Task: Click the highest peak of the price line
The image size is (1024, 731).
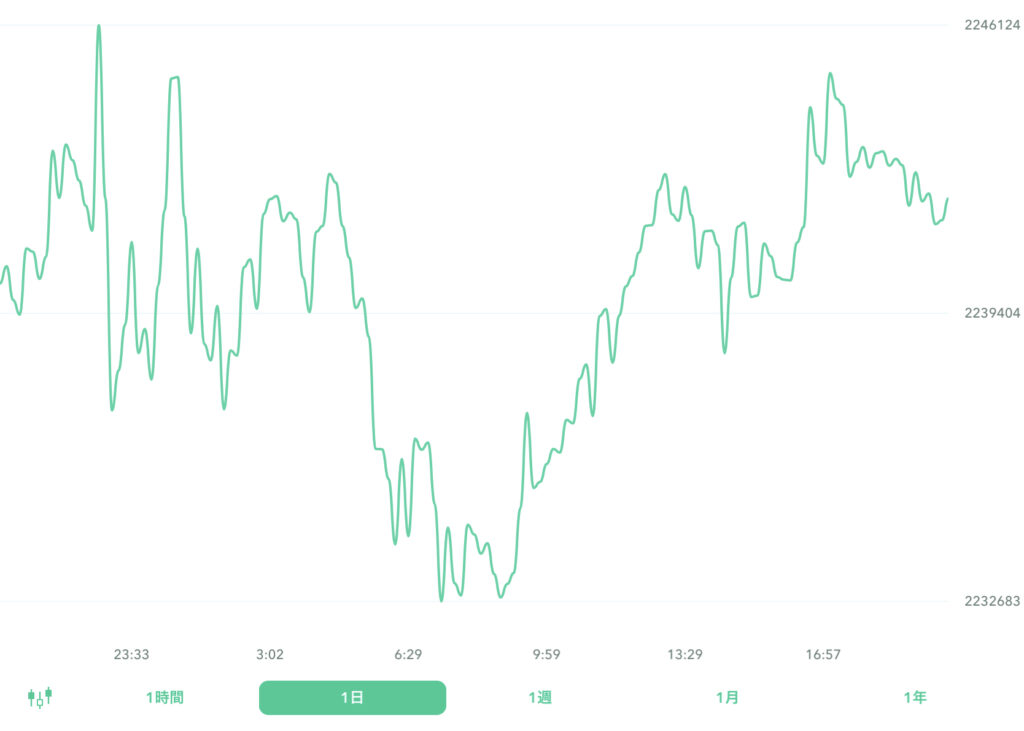Action: [x=99, y=26]
